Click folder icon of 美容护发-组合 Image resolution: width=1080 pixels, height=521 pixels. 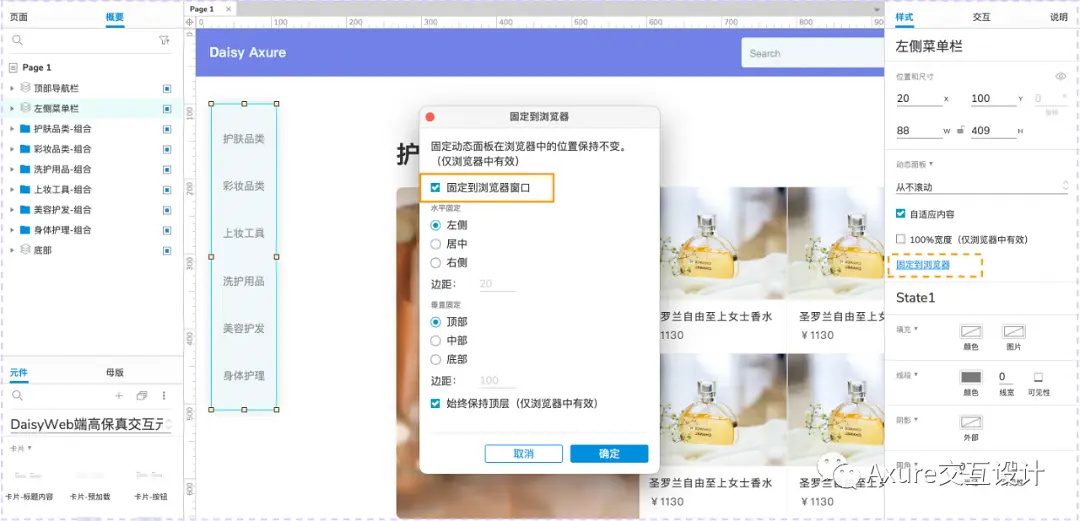[25, 210]
